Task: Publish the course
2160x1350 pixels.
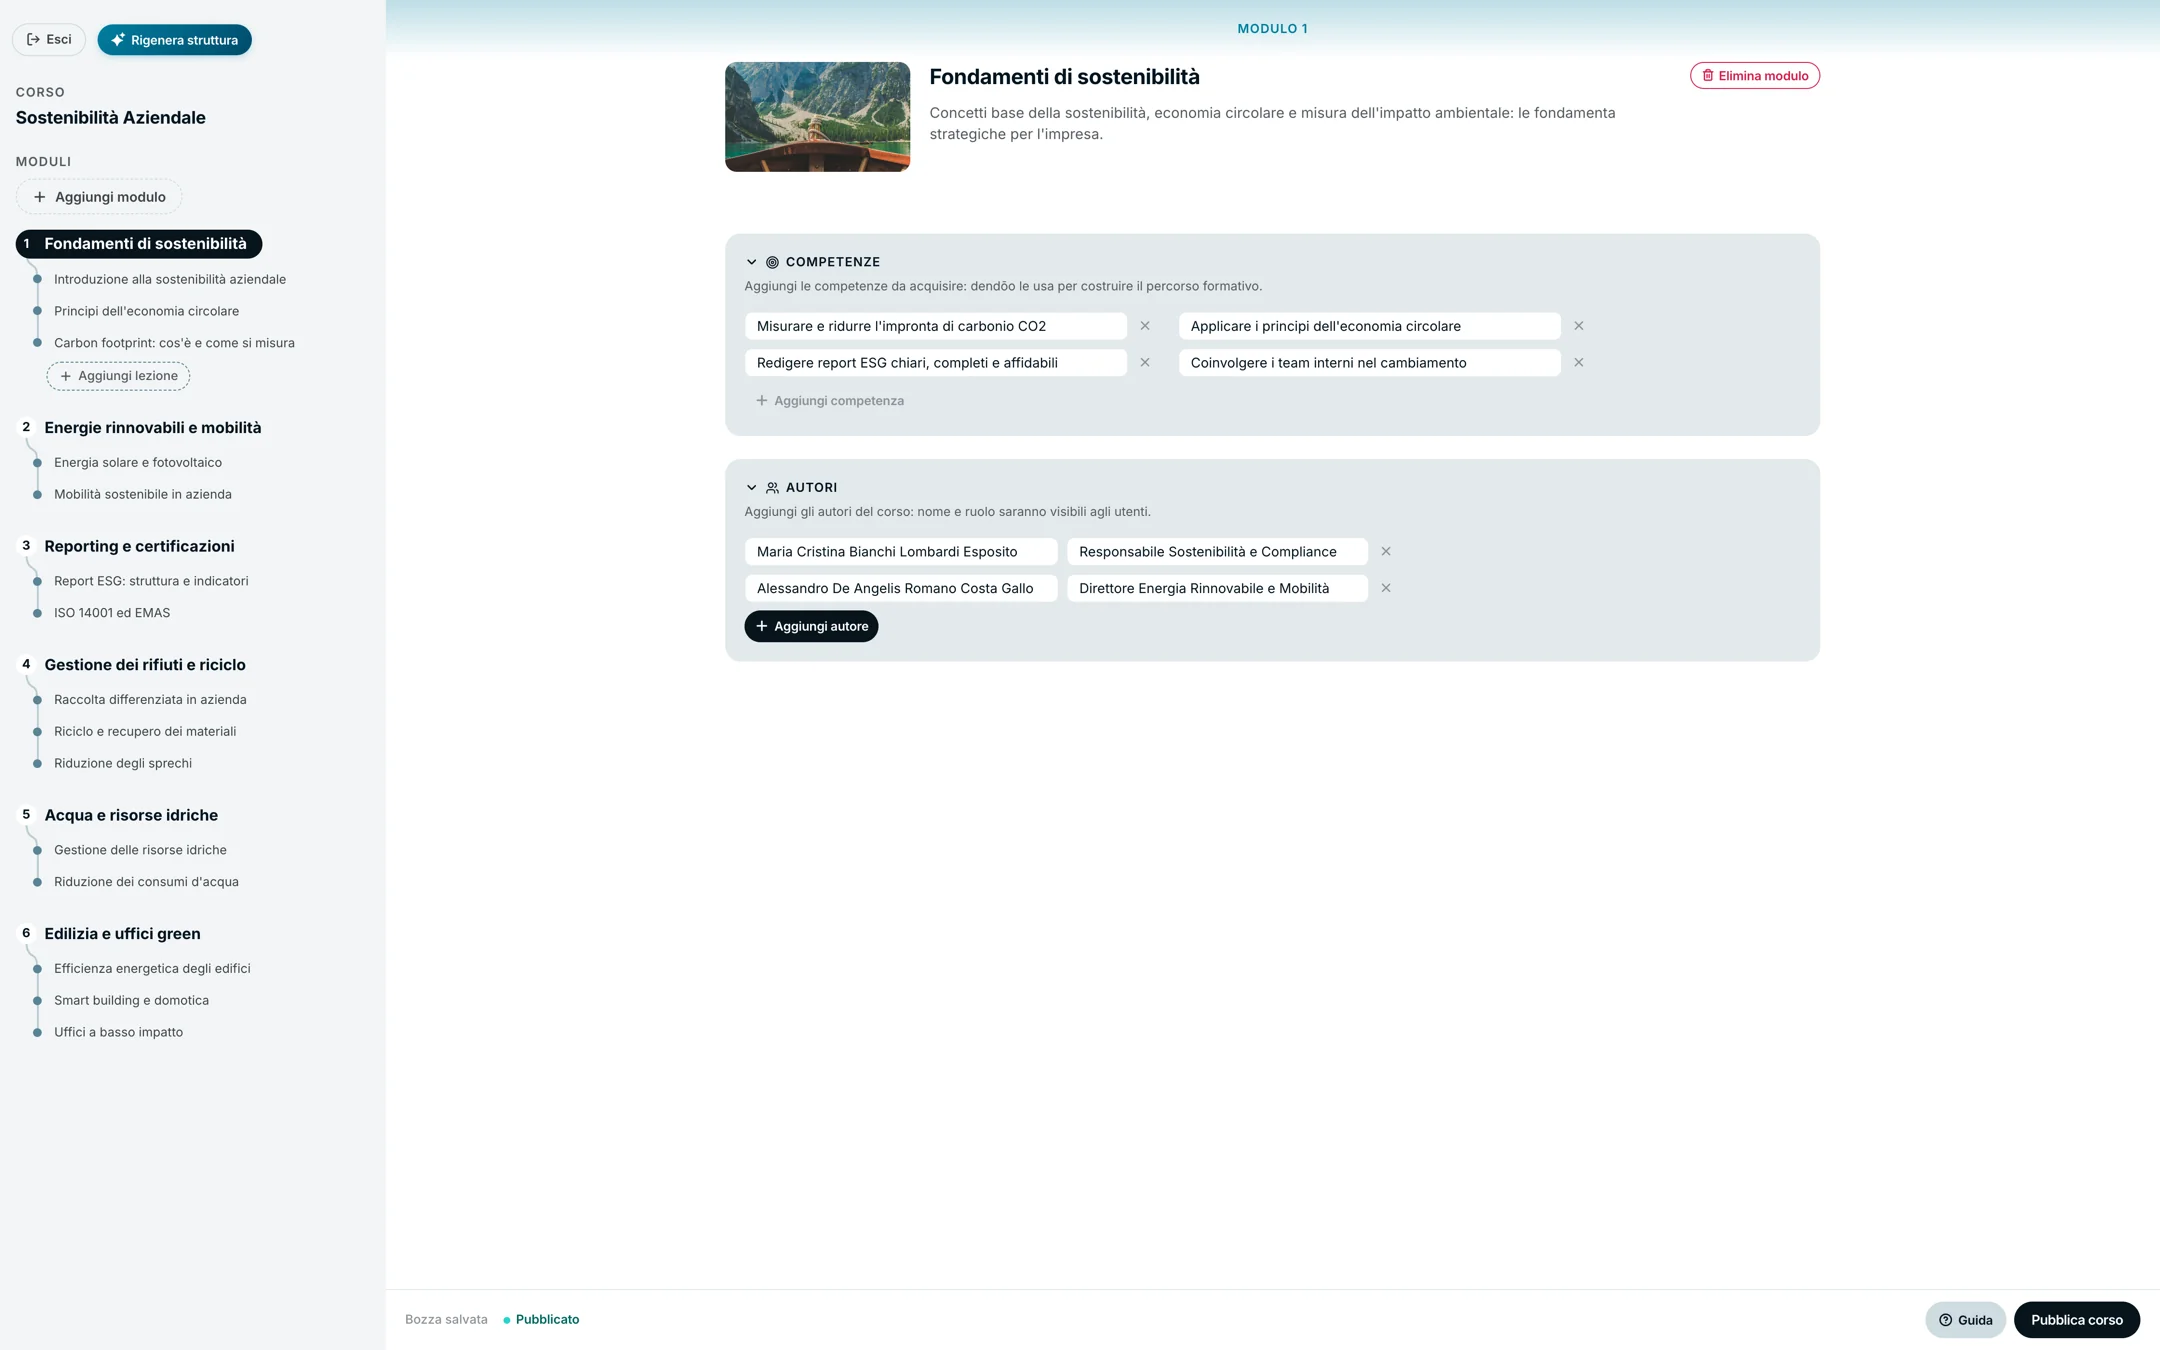Action: point(2077,1320)
